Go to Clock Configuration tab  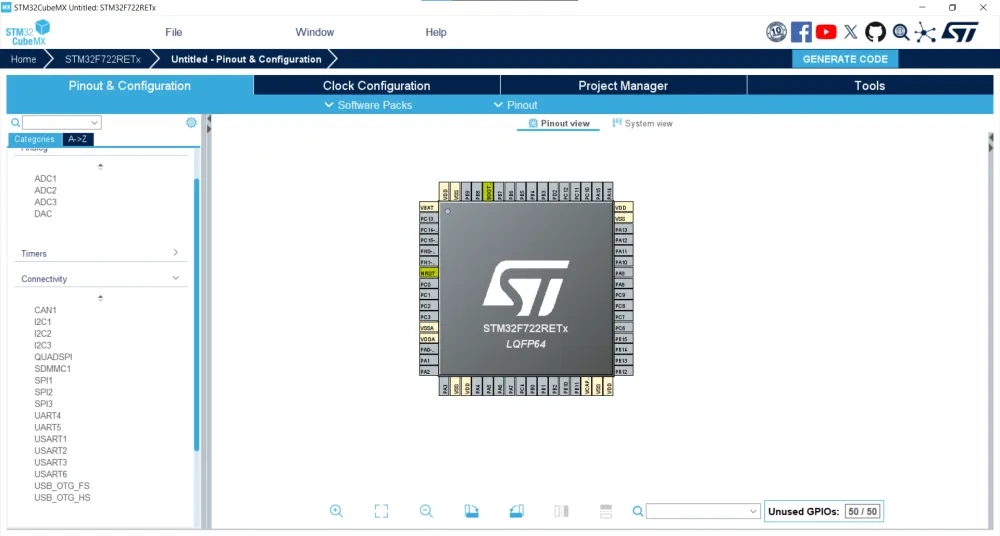click(x=376, y=86)
